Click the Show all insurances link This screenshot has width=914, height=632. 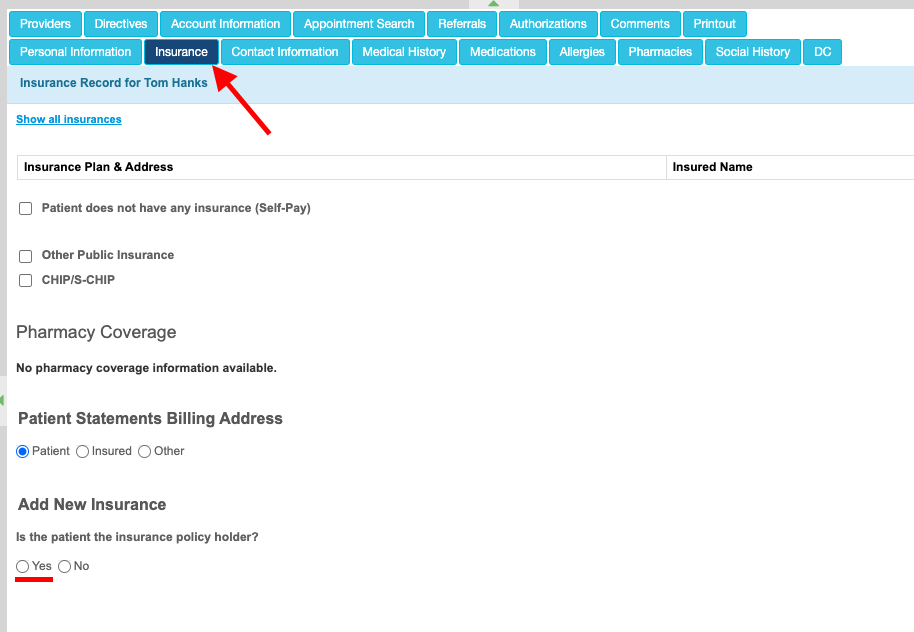click(x=69, y=119)
